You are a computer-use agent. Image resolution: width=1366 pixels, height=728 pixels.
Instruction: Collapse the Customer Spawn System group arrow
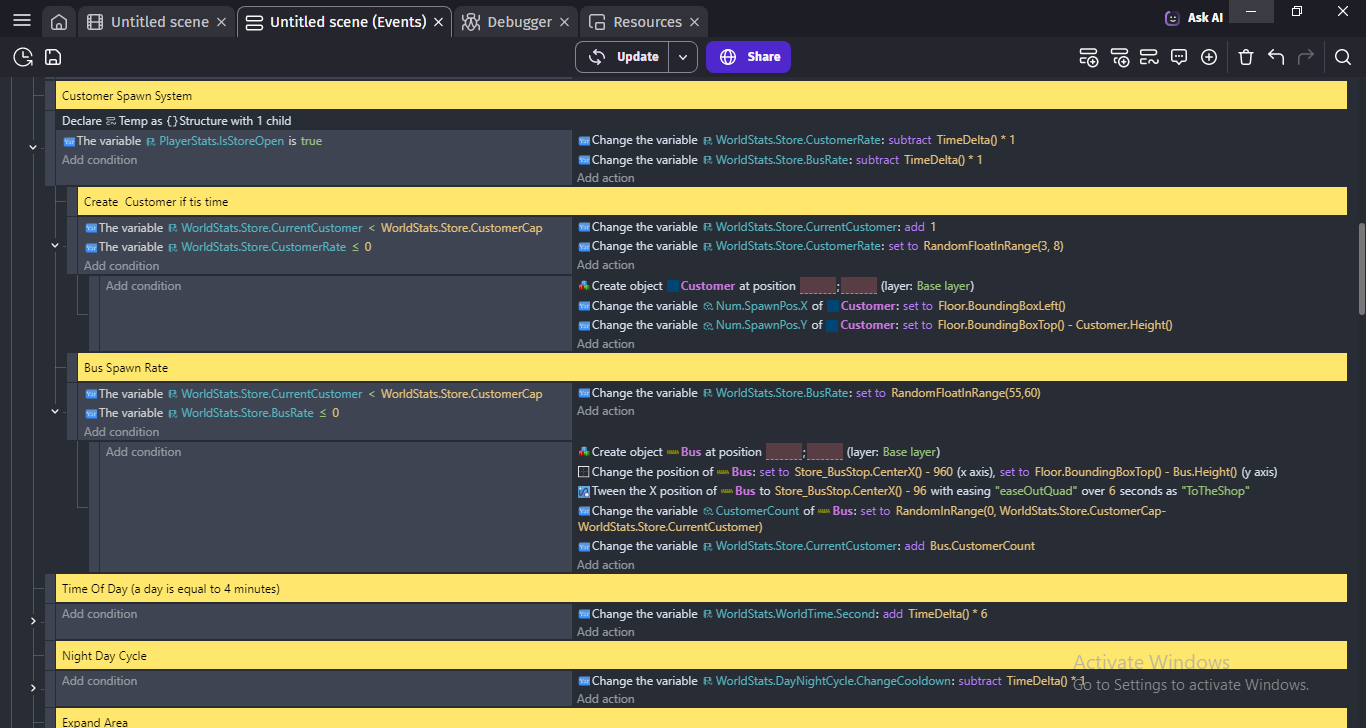click(33, 147)
